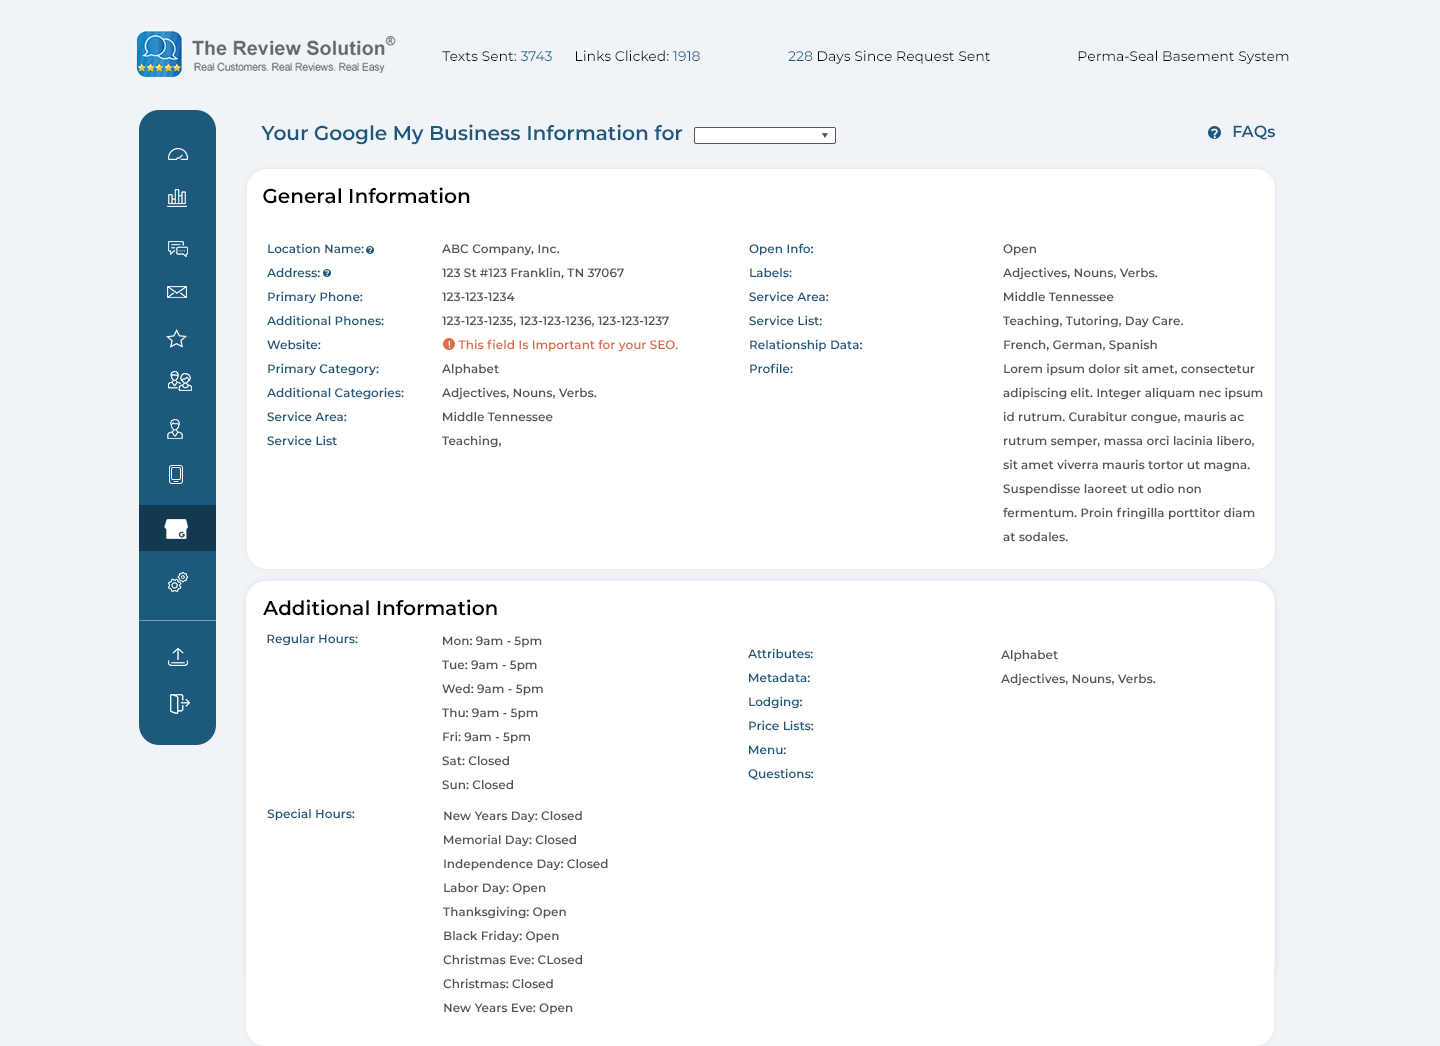Click the Menu label
Image resolution: width=1440 pixels, height=1046 pixels.
tap(767, 750)
